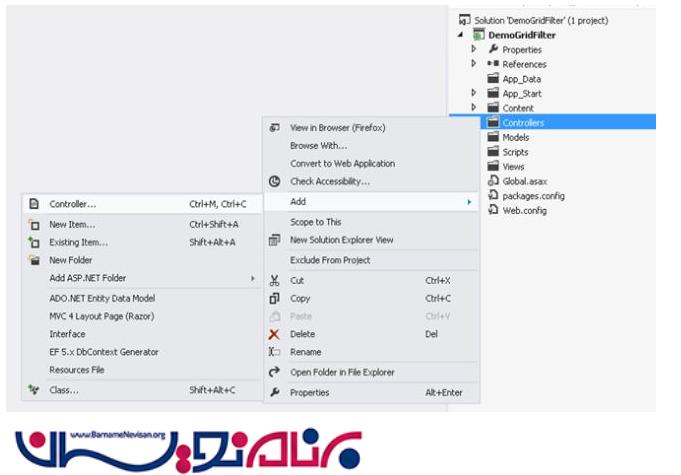Screen dimensions: 681x475
Task: Click the Cut scissors icon
Action: (x=274, y=280)
